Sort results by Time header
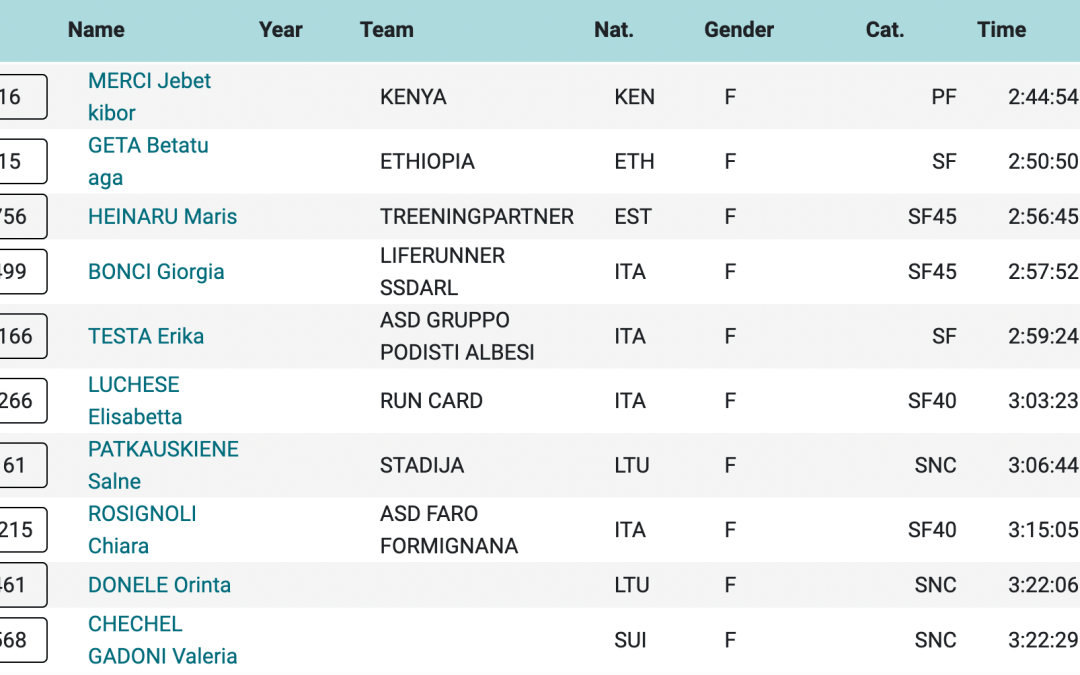Screen dimensions: 1080x675 click(1002, 30)
